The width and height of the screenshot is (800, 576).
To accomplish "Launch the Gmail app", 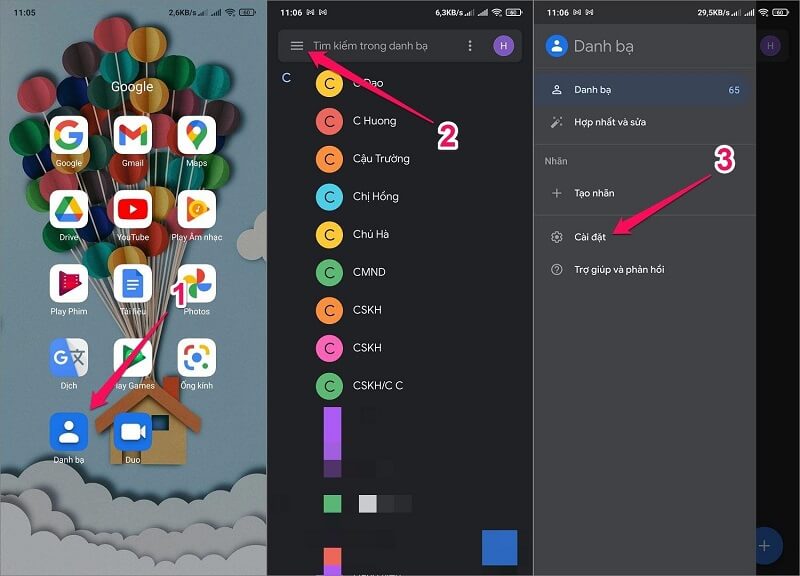I will click(133, 135).
